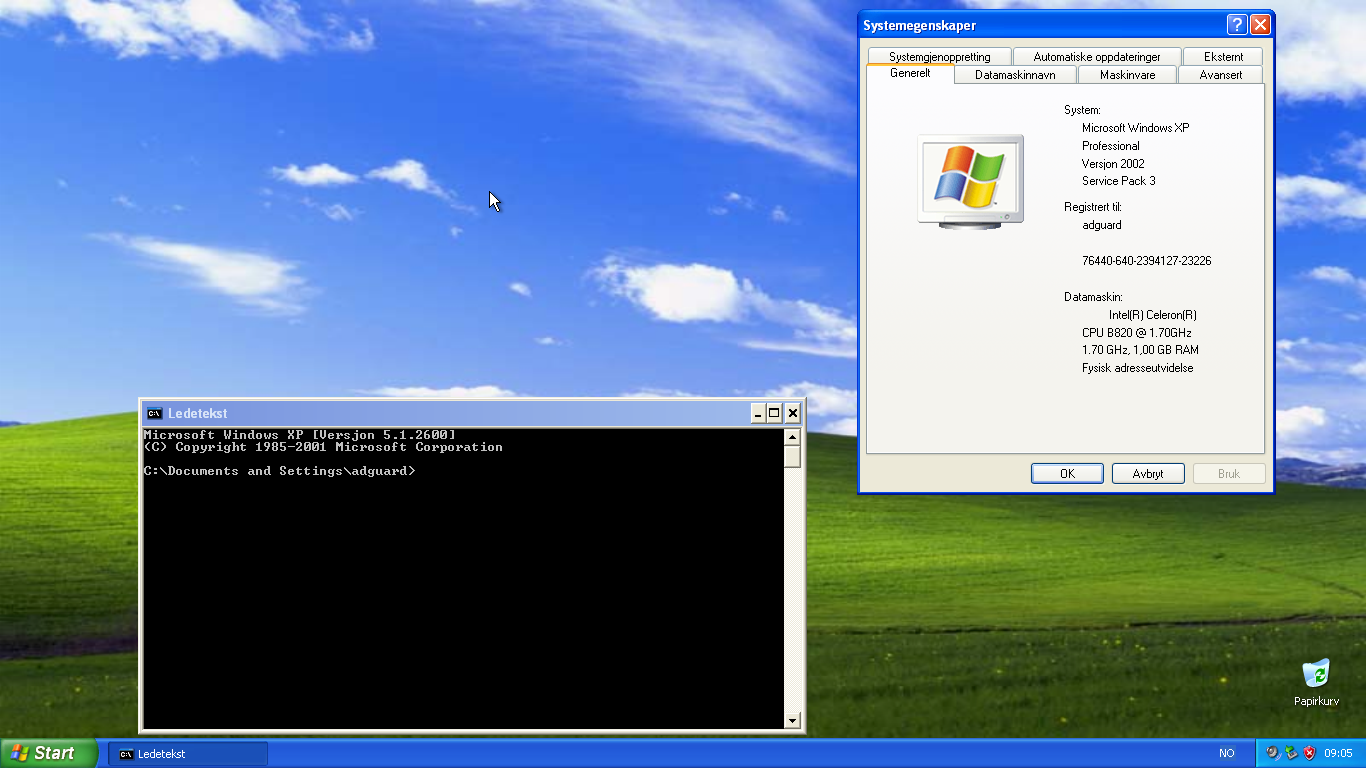Screen dimensions: 1366x768
Task: Click the green Adguard system tray icon
Action: [1291, 752]
